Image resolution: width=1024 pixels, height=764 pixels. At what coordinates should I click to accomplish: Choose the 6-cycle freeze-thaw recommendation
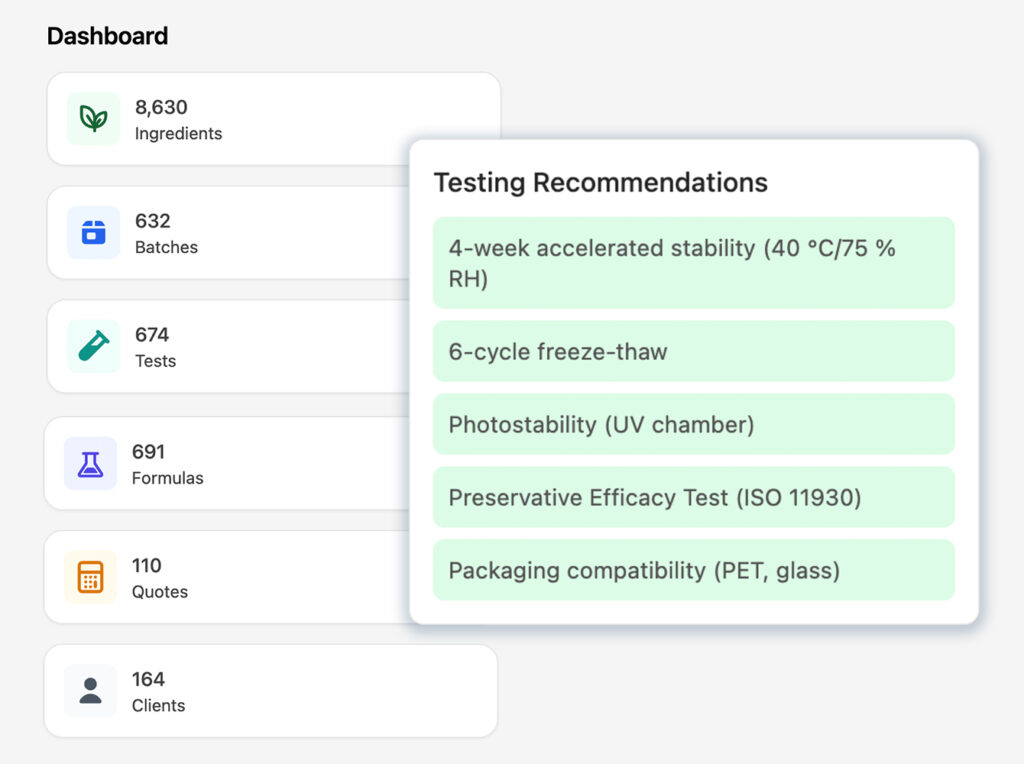point(694,351)
